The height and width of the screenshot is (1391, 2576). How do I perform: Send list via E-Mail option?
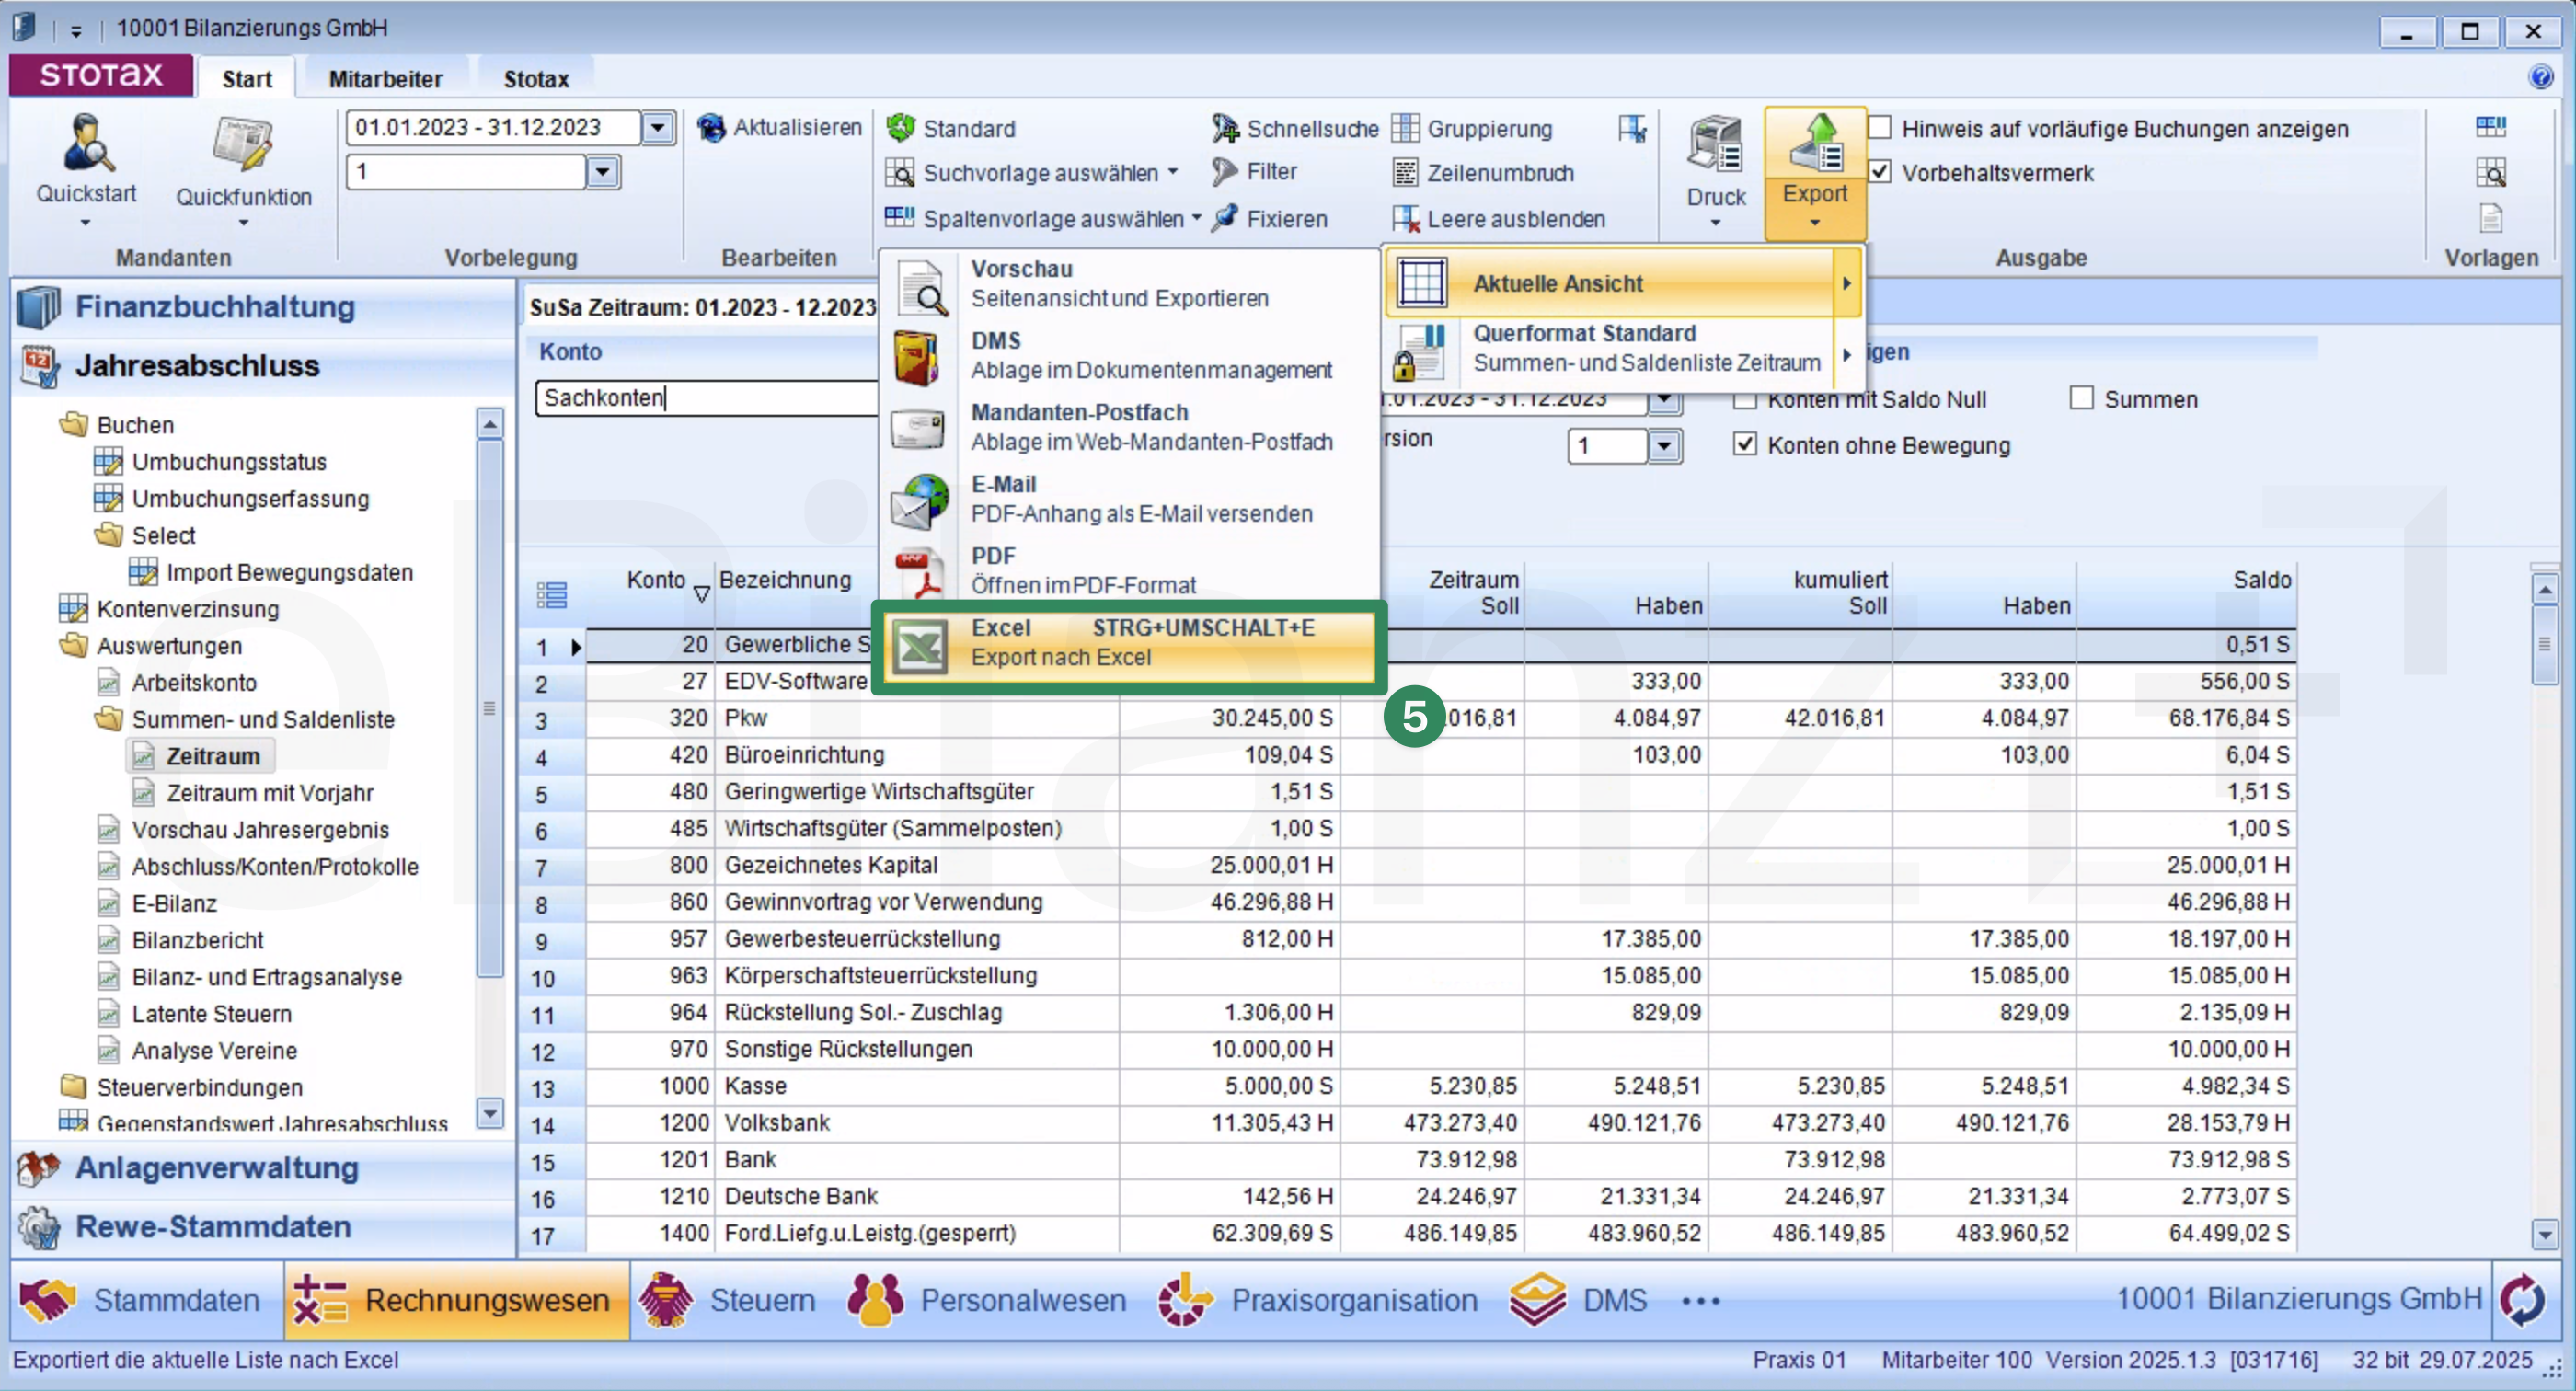pos(1130,499)
